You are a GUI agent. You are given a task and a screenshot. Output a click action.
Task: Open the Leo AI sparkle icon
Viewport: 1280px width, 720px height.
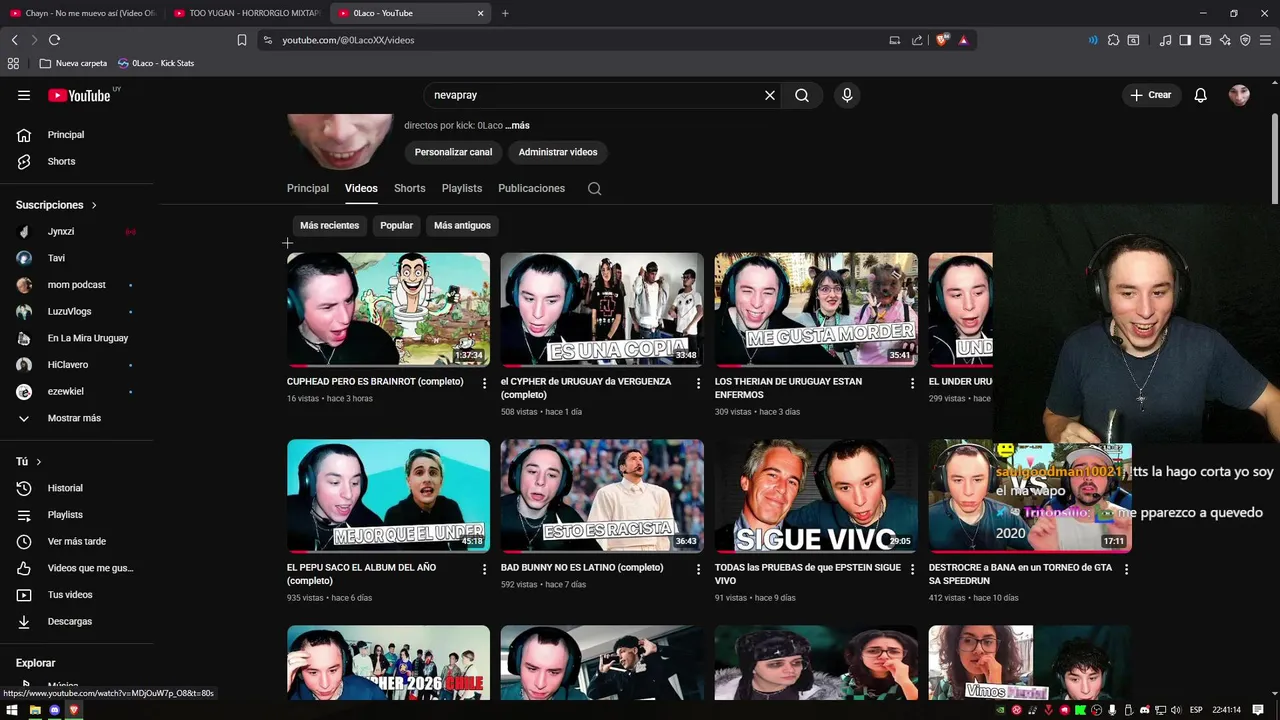point(1225,40)
